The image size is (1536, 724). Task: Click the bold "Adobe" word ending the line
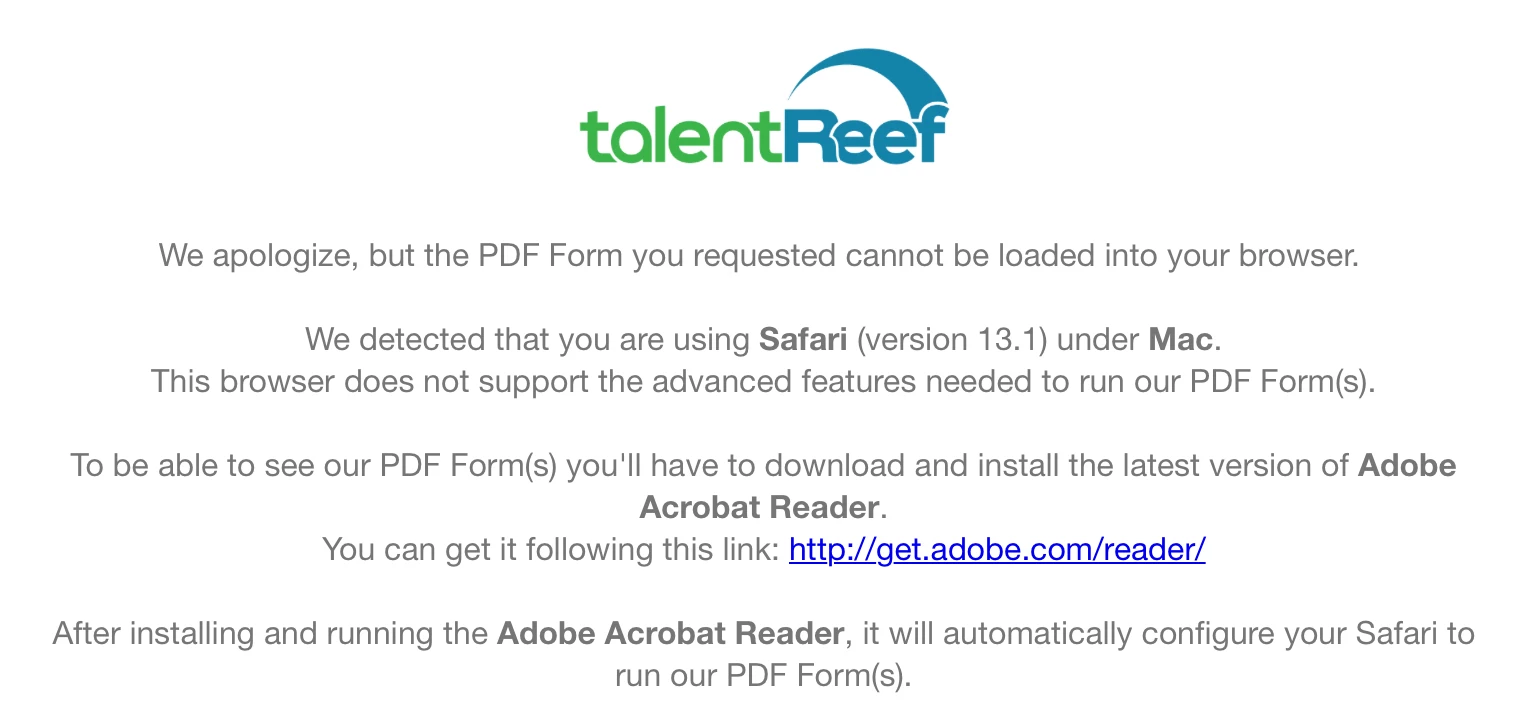pos(1407,465)
